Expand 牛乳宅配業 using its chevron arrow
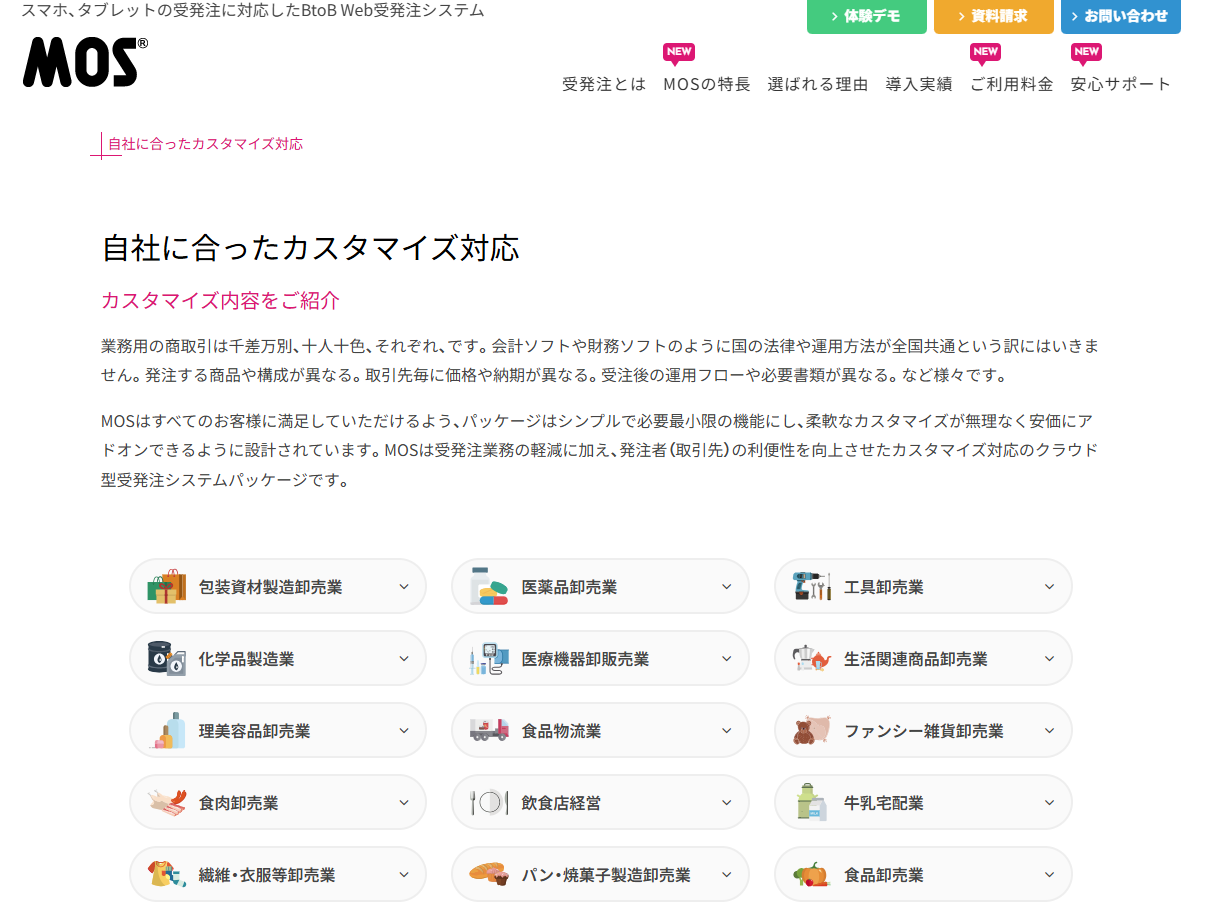This screenshot has width=1223, height=902. tap(1050, 803)
